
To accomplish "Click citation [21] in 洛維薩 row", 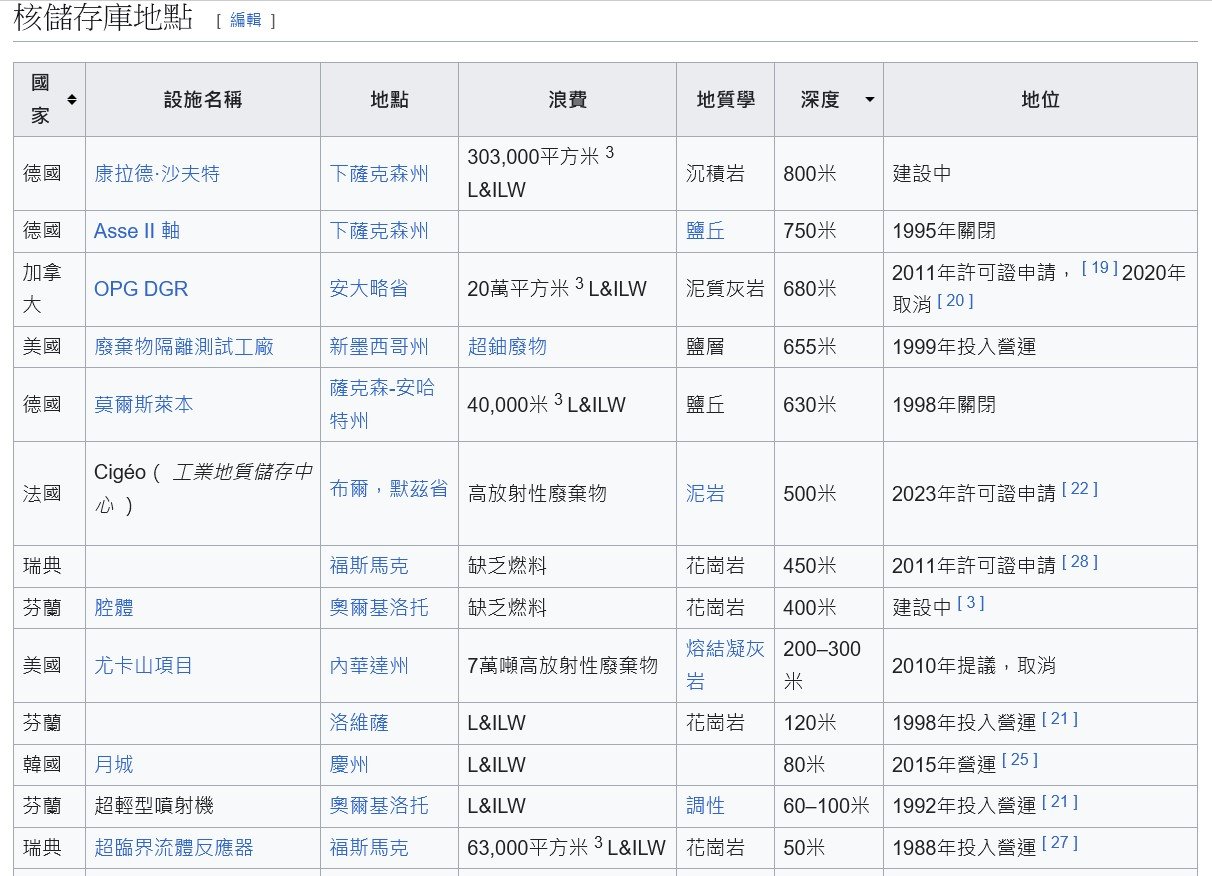I will click(1060, 719).
